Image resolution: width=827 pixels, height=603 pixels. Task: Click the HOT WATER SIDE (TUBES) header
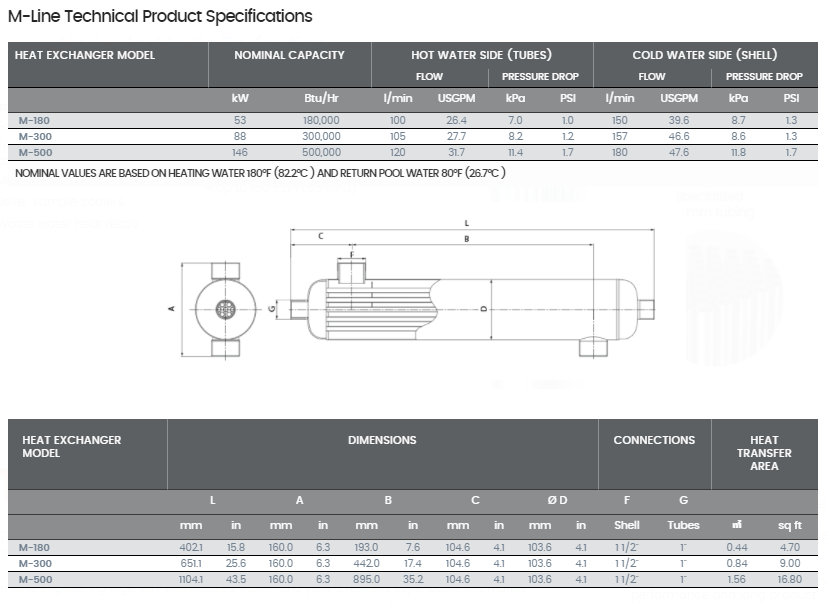pyautogui.click(x=482, y=55)
